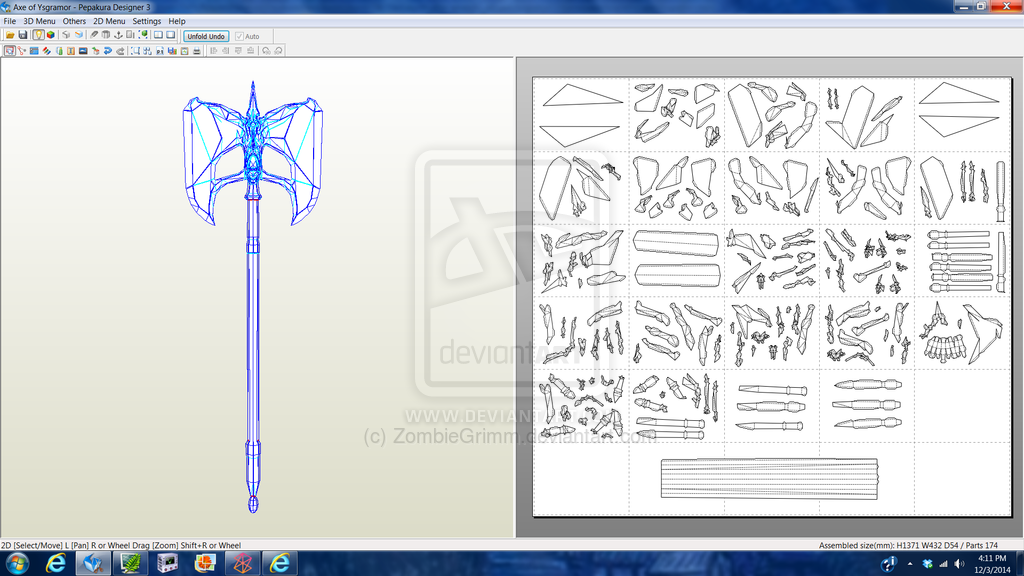Select the join/disjoin face scissors tool
This screenshot has height=576, width=1024.
click(22, 50)
